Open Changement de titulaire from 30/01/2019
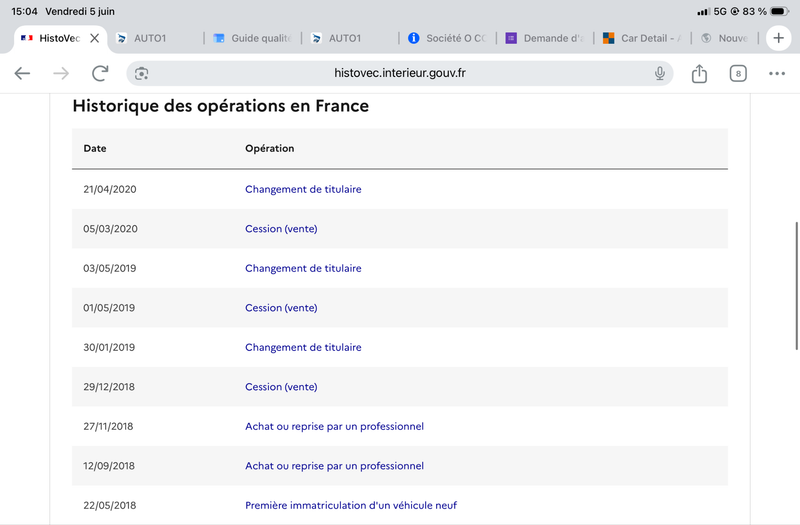The image size is (800, 525). [x=303, y=347]
